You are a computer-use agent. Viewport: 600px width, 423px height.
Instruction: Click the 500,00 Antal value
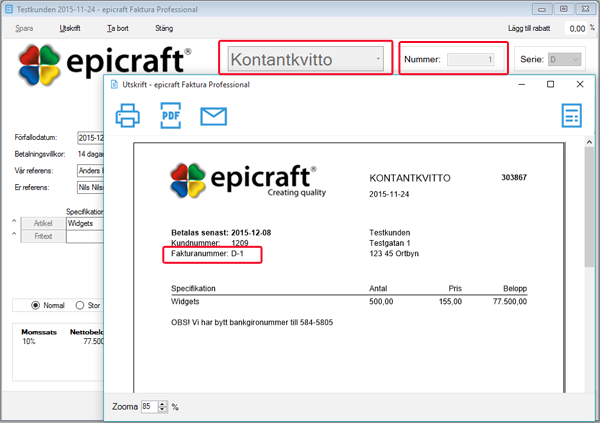(381, 302)
